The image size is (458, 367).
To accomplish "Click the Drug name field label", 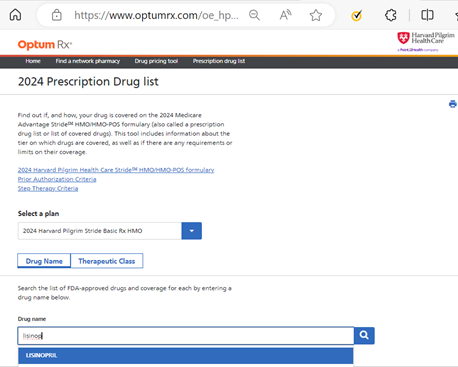I will click(32, 319).
